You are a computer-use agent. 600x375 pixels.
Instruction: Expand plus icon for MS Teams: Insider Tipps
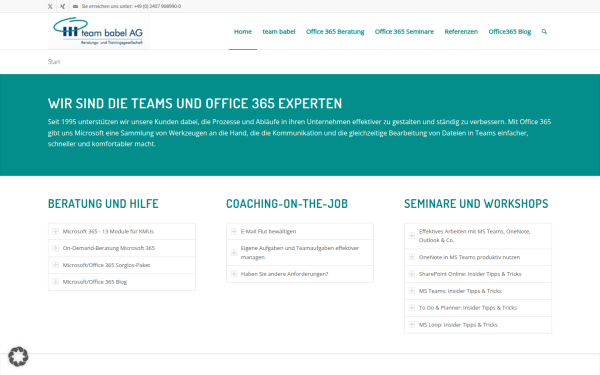point(412,291)
